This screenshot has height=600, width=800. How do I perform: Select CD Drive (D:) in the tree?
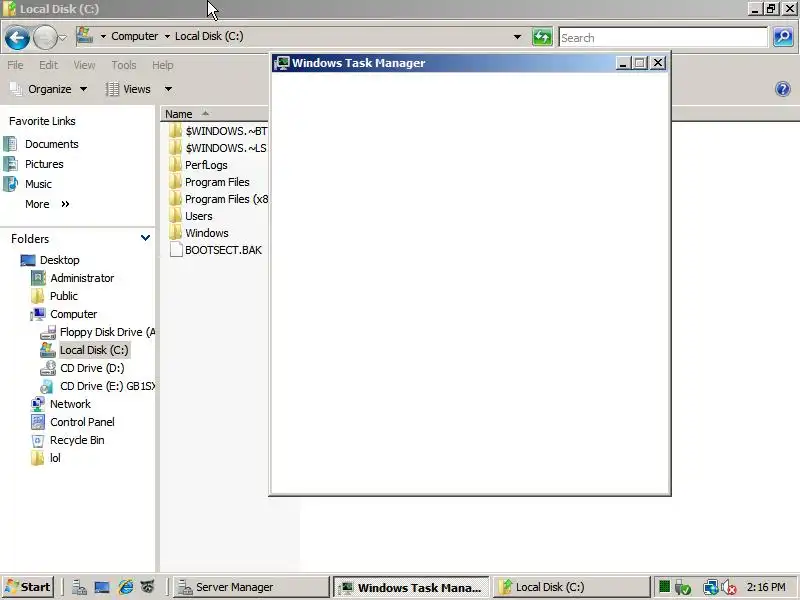(x=92, y=368)
